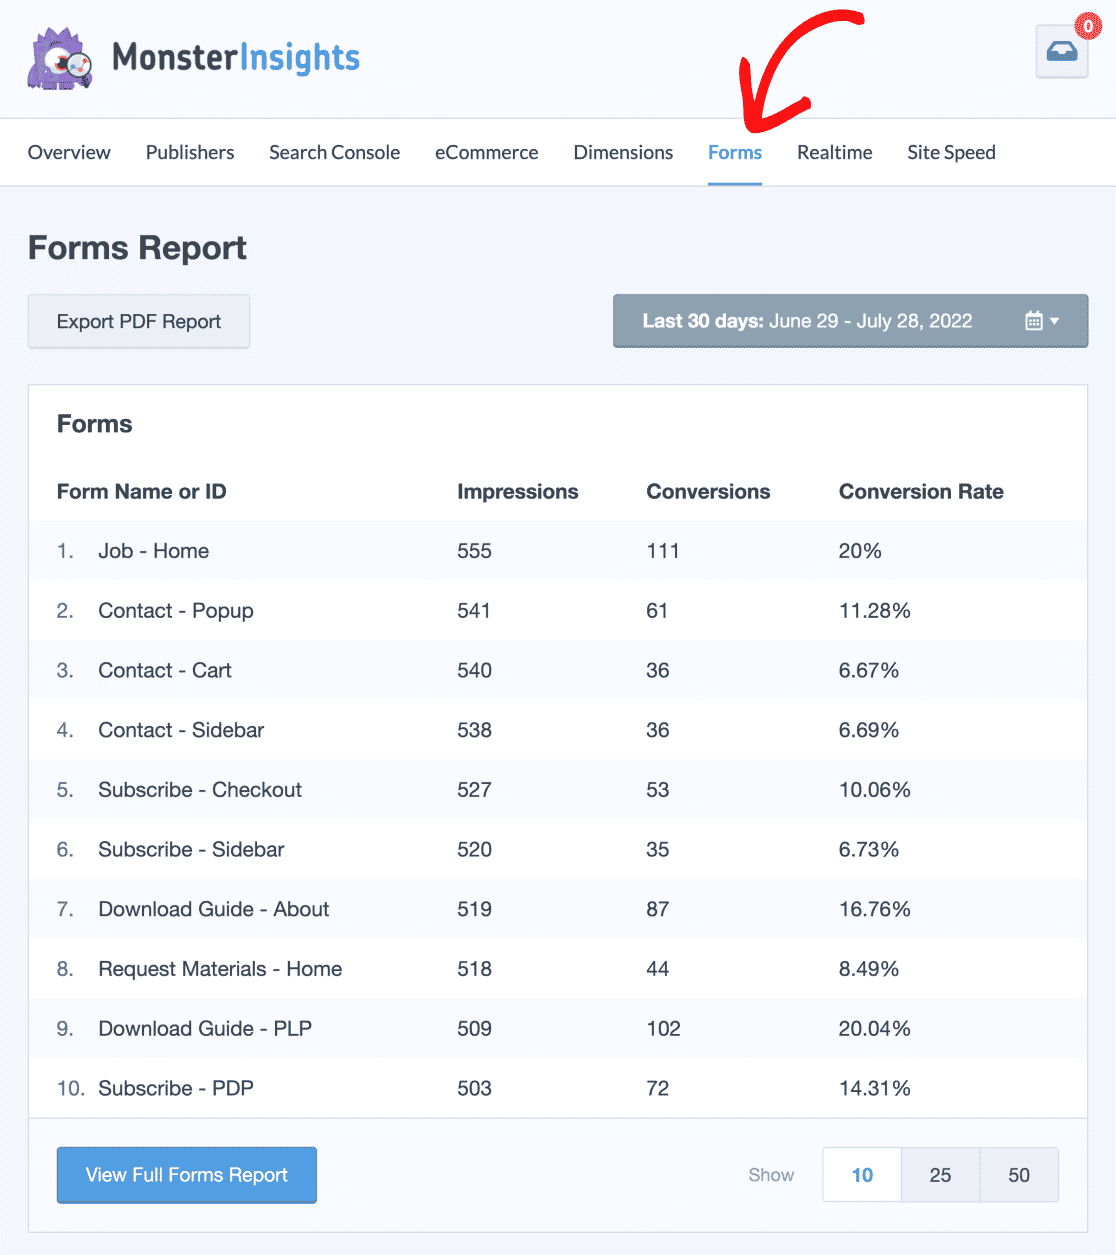The height and width of the screenshot is (1255, 1116).
Task: Click the calendar icon in date picker
Action: click(x=1034, y=321)
